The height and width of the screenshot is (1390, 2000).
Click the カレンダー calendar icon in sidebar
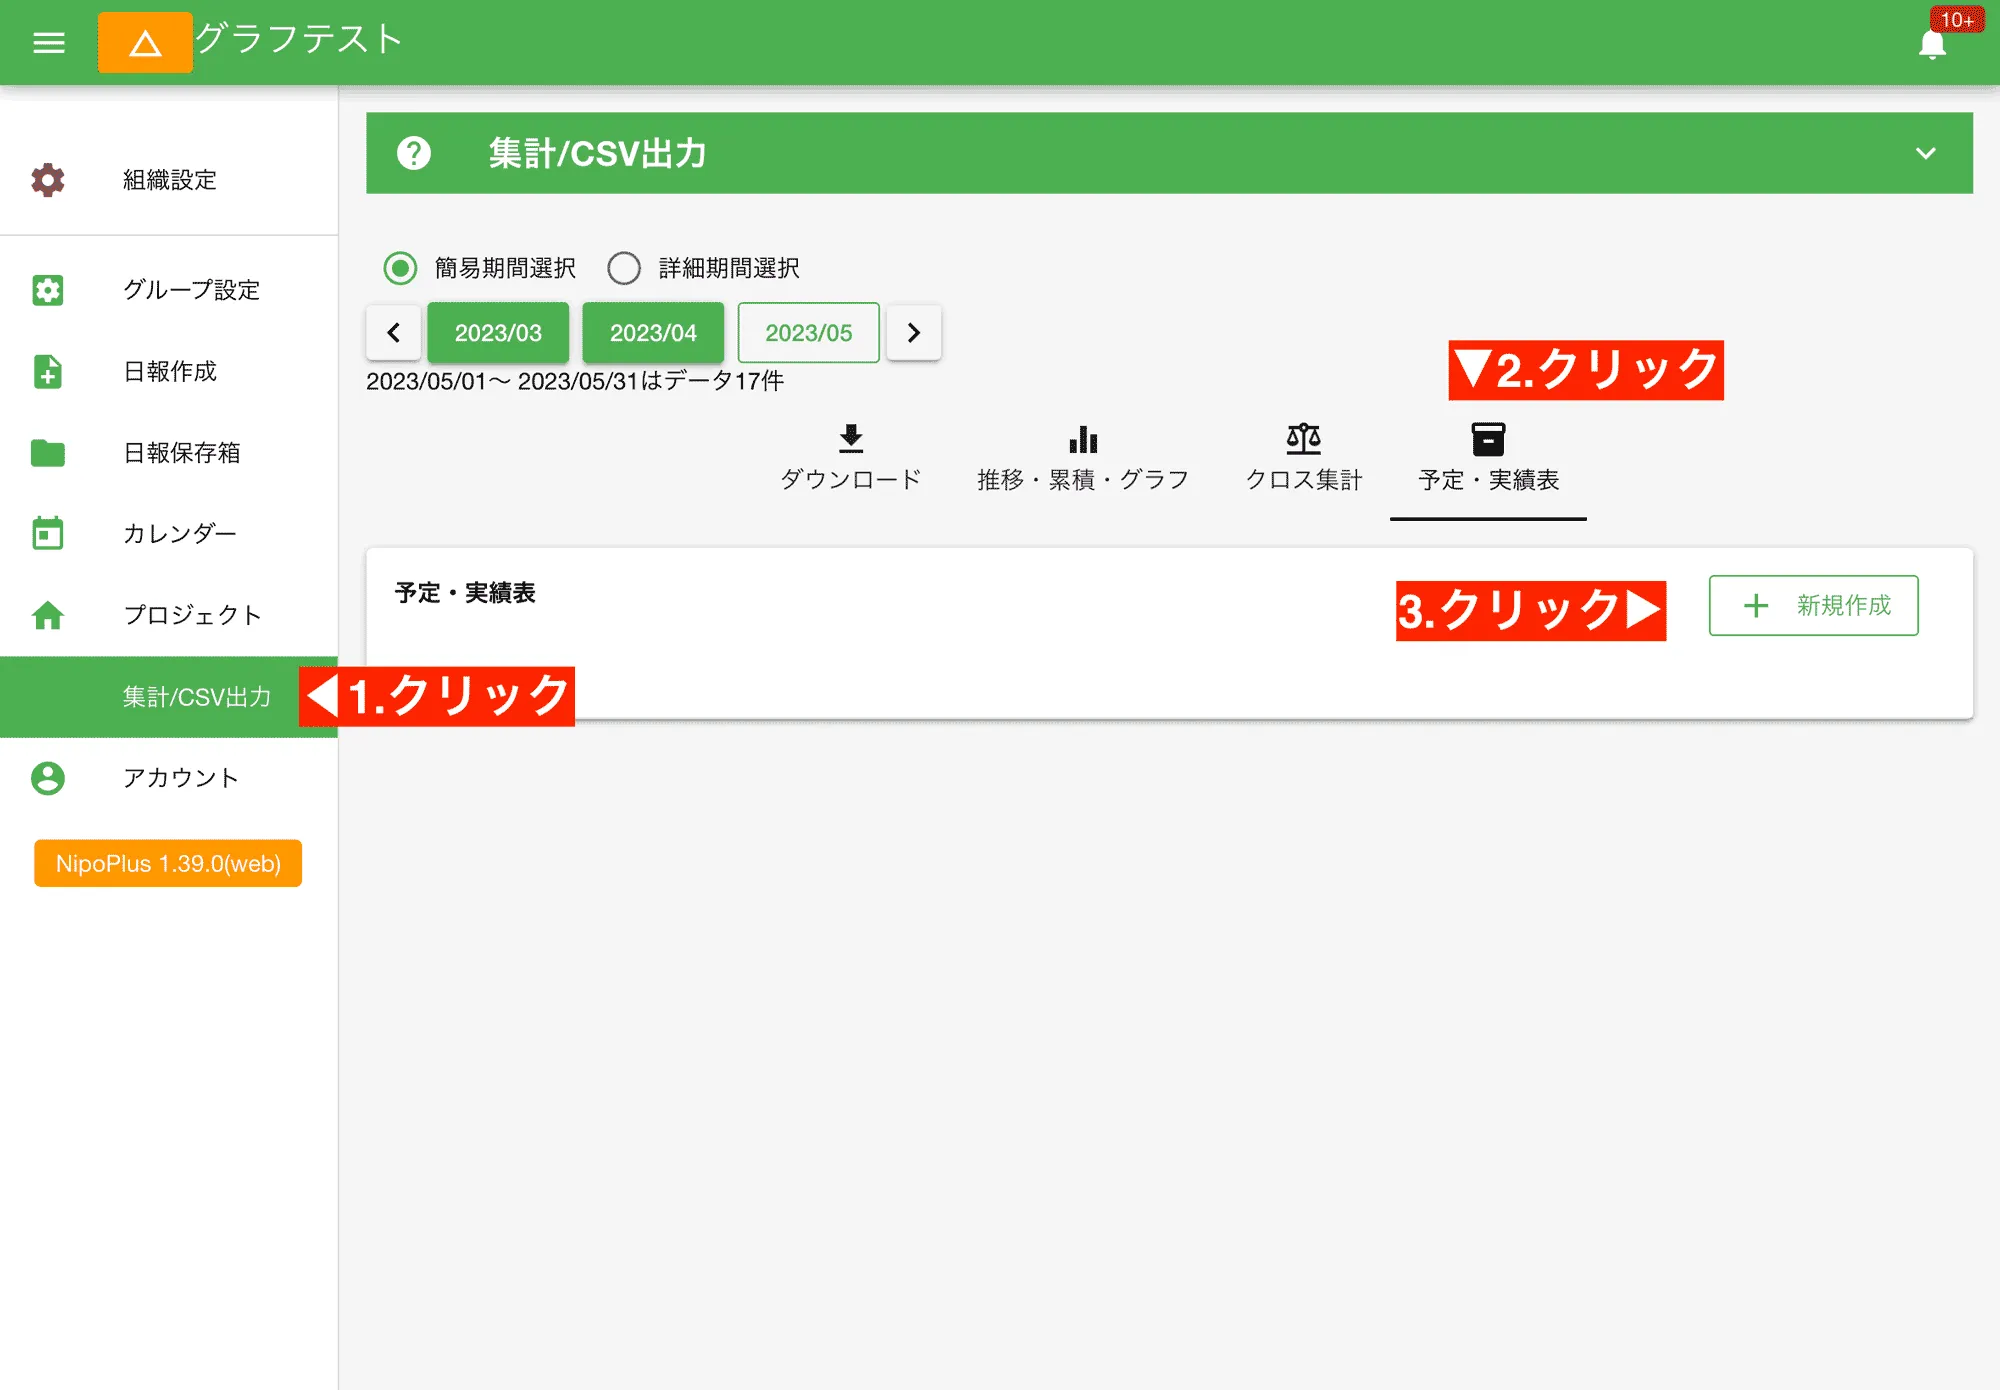click(47, 534)
